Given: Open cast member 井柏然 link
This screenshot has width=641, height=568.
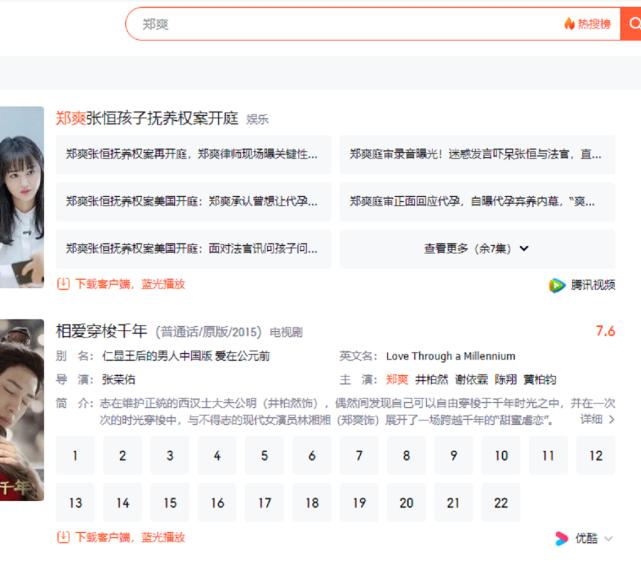Looking at the screenshot, I should (432, 379).
